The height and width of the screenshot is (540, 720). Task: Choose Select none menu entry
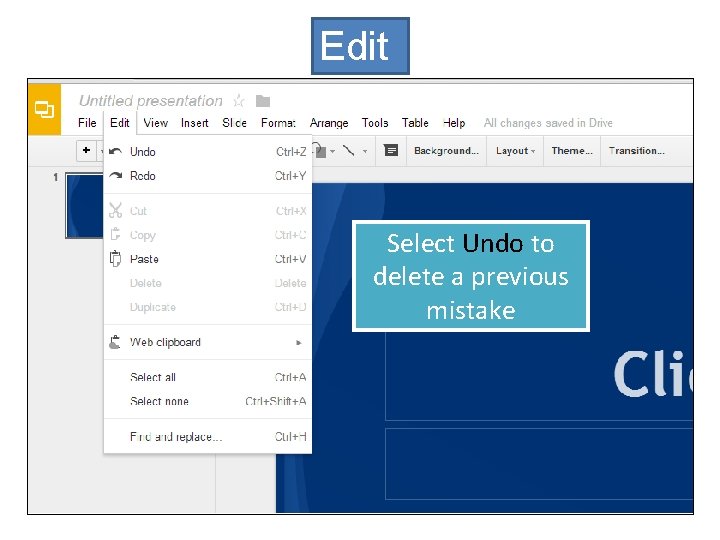[x=208, y=401]
